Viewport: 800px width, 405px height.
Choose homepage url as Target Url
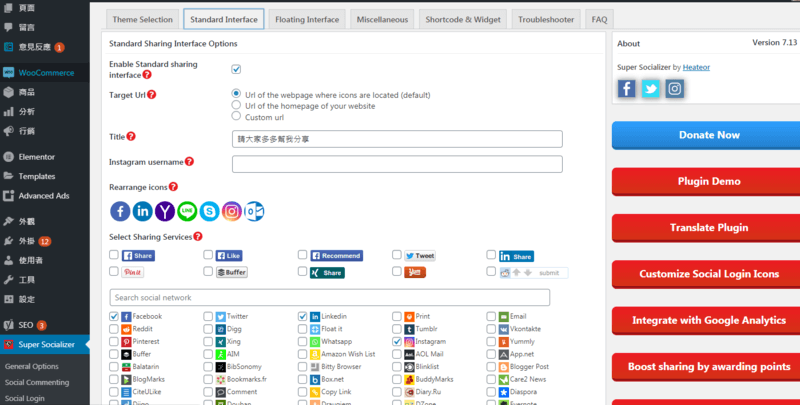[x=236, y=105]
